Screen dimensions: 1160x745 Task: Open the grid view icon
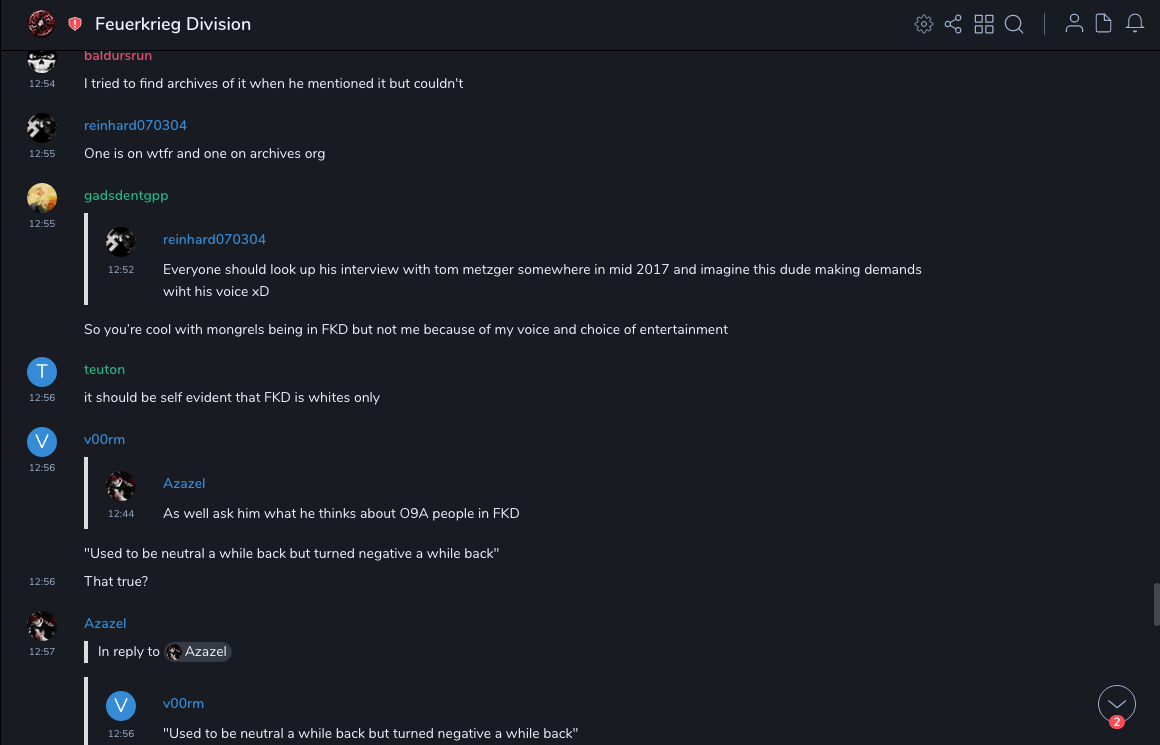click(984, 24)
